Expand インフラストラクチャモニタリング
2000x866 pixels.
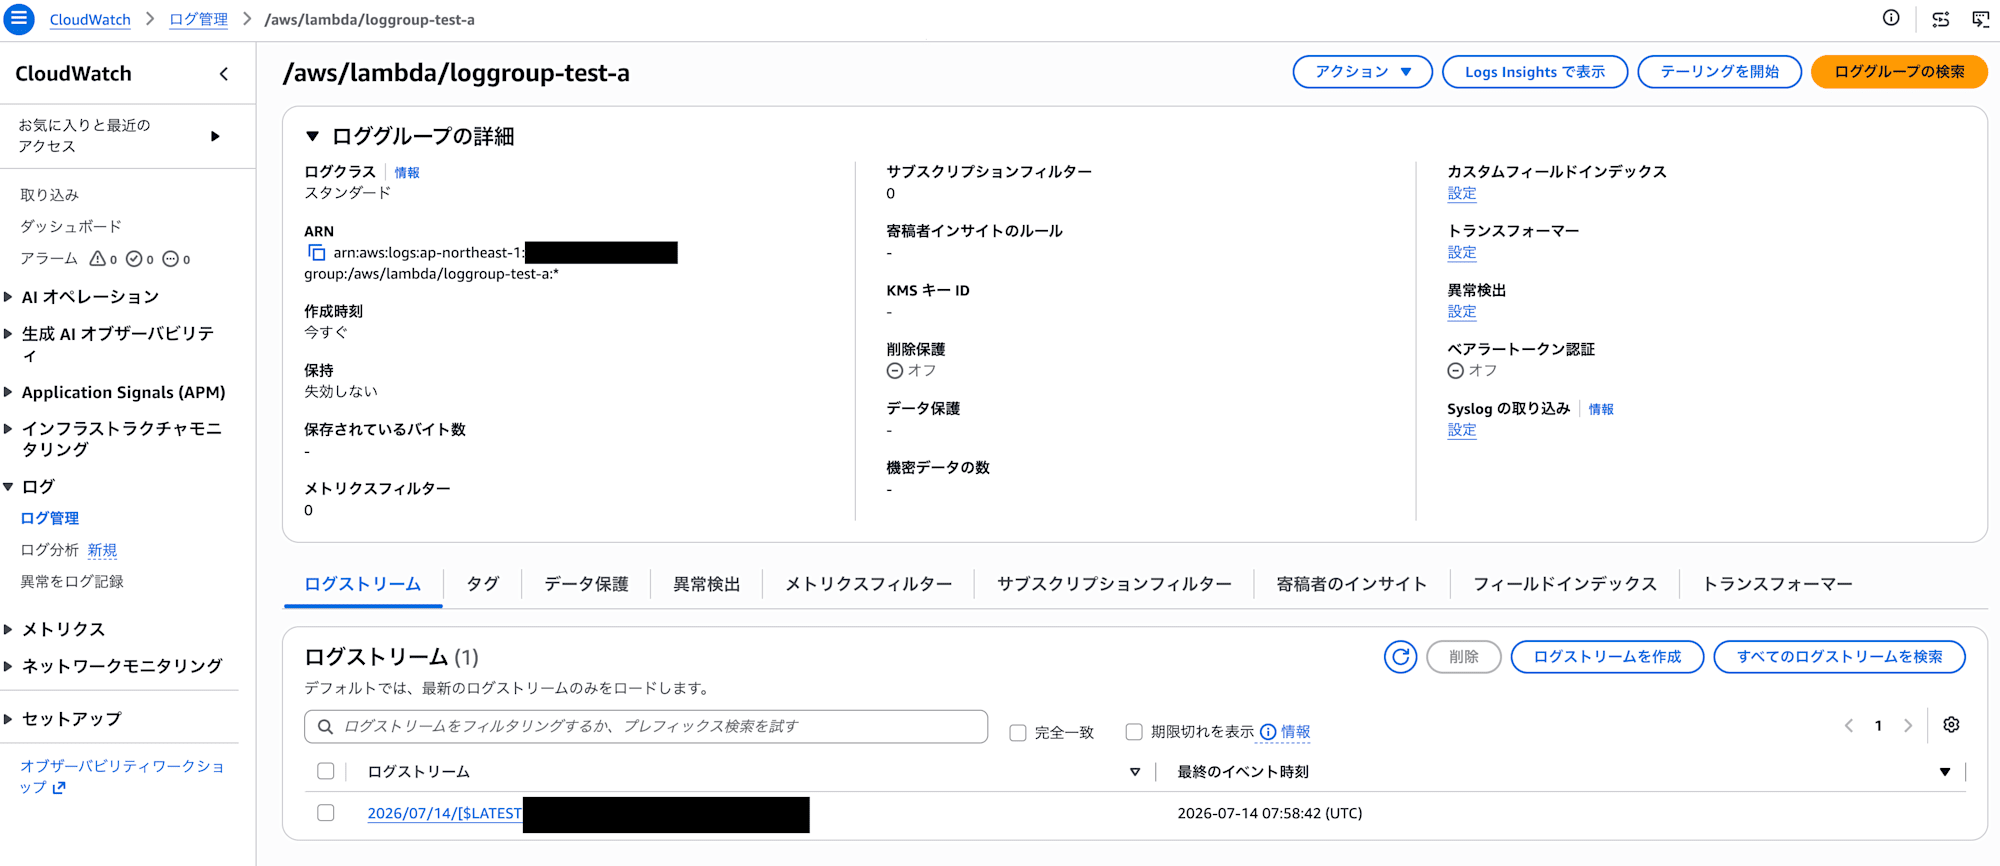(x=8, y=429)
